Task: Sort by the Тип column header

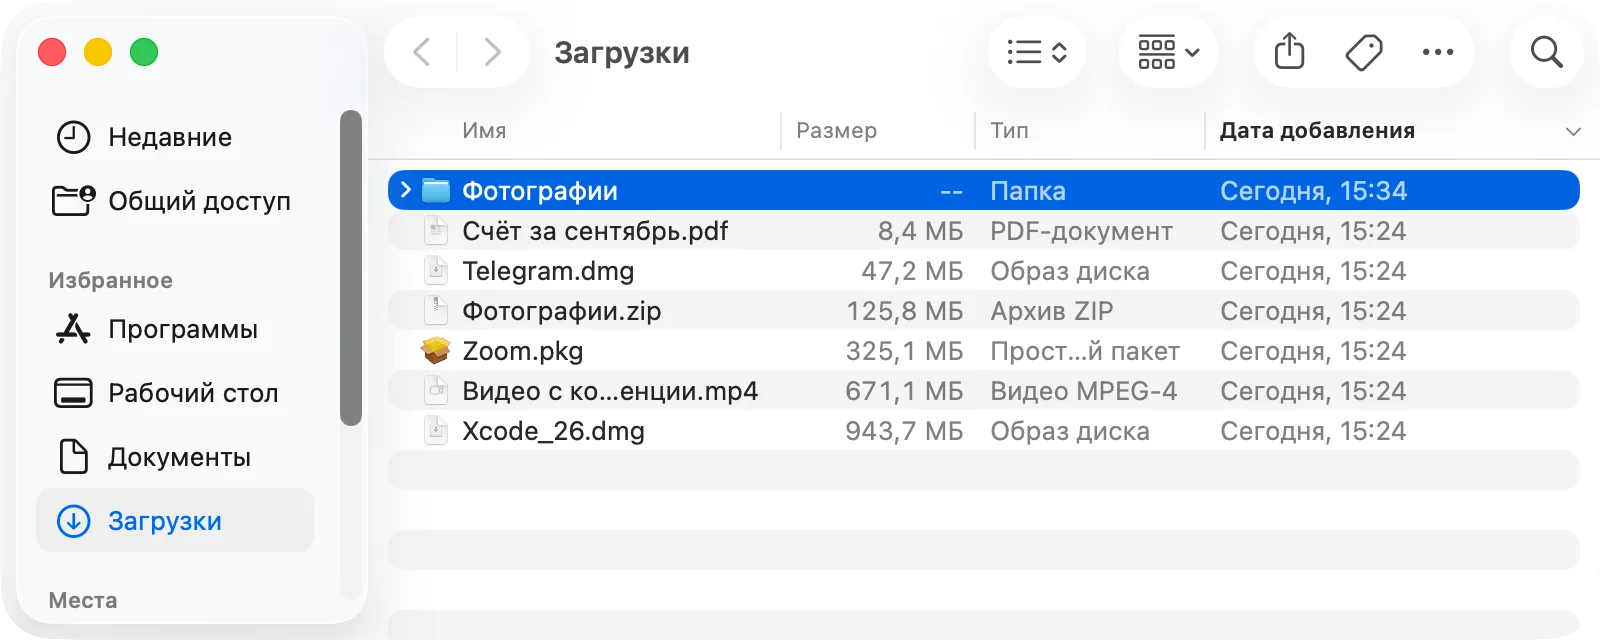Action: (x=1009, y=130)
